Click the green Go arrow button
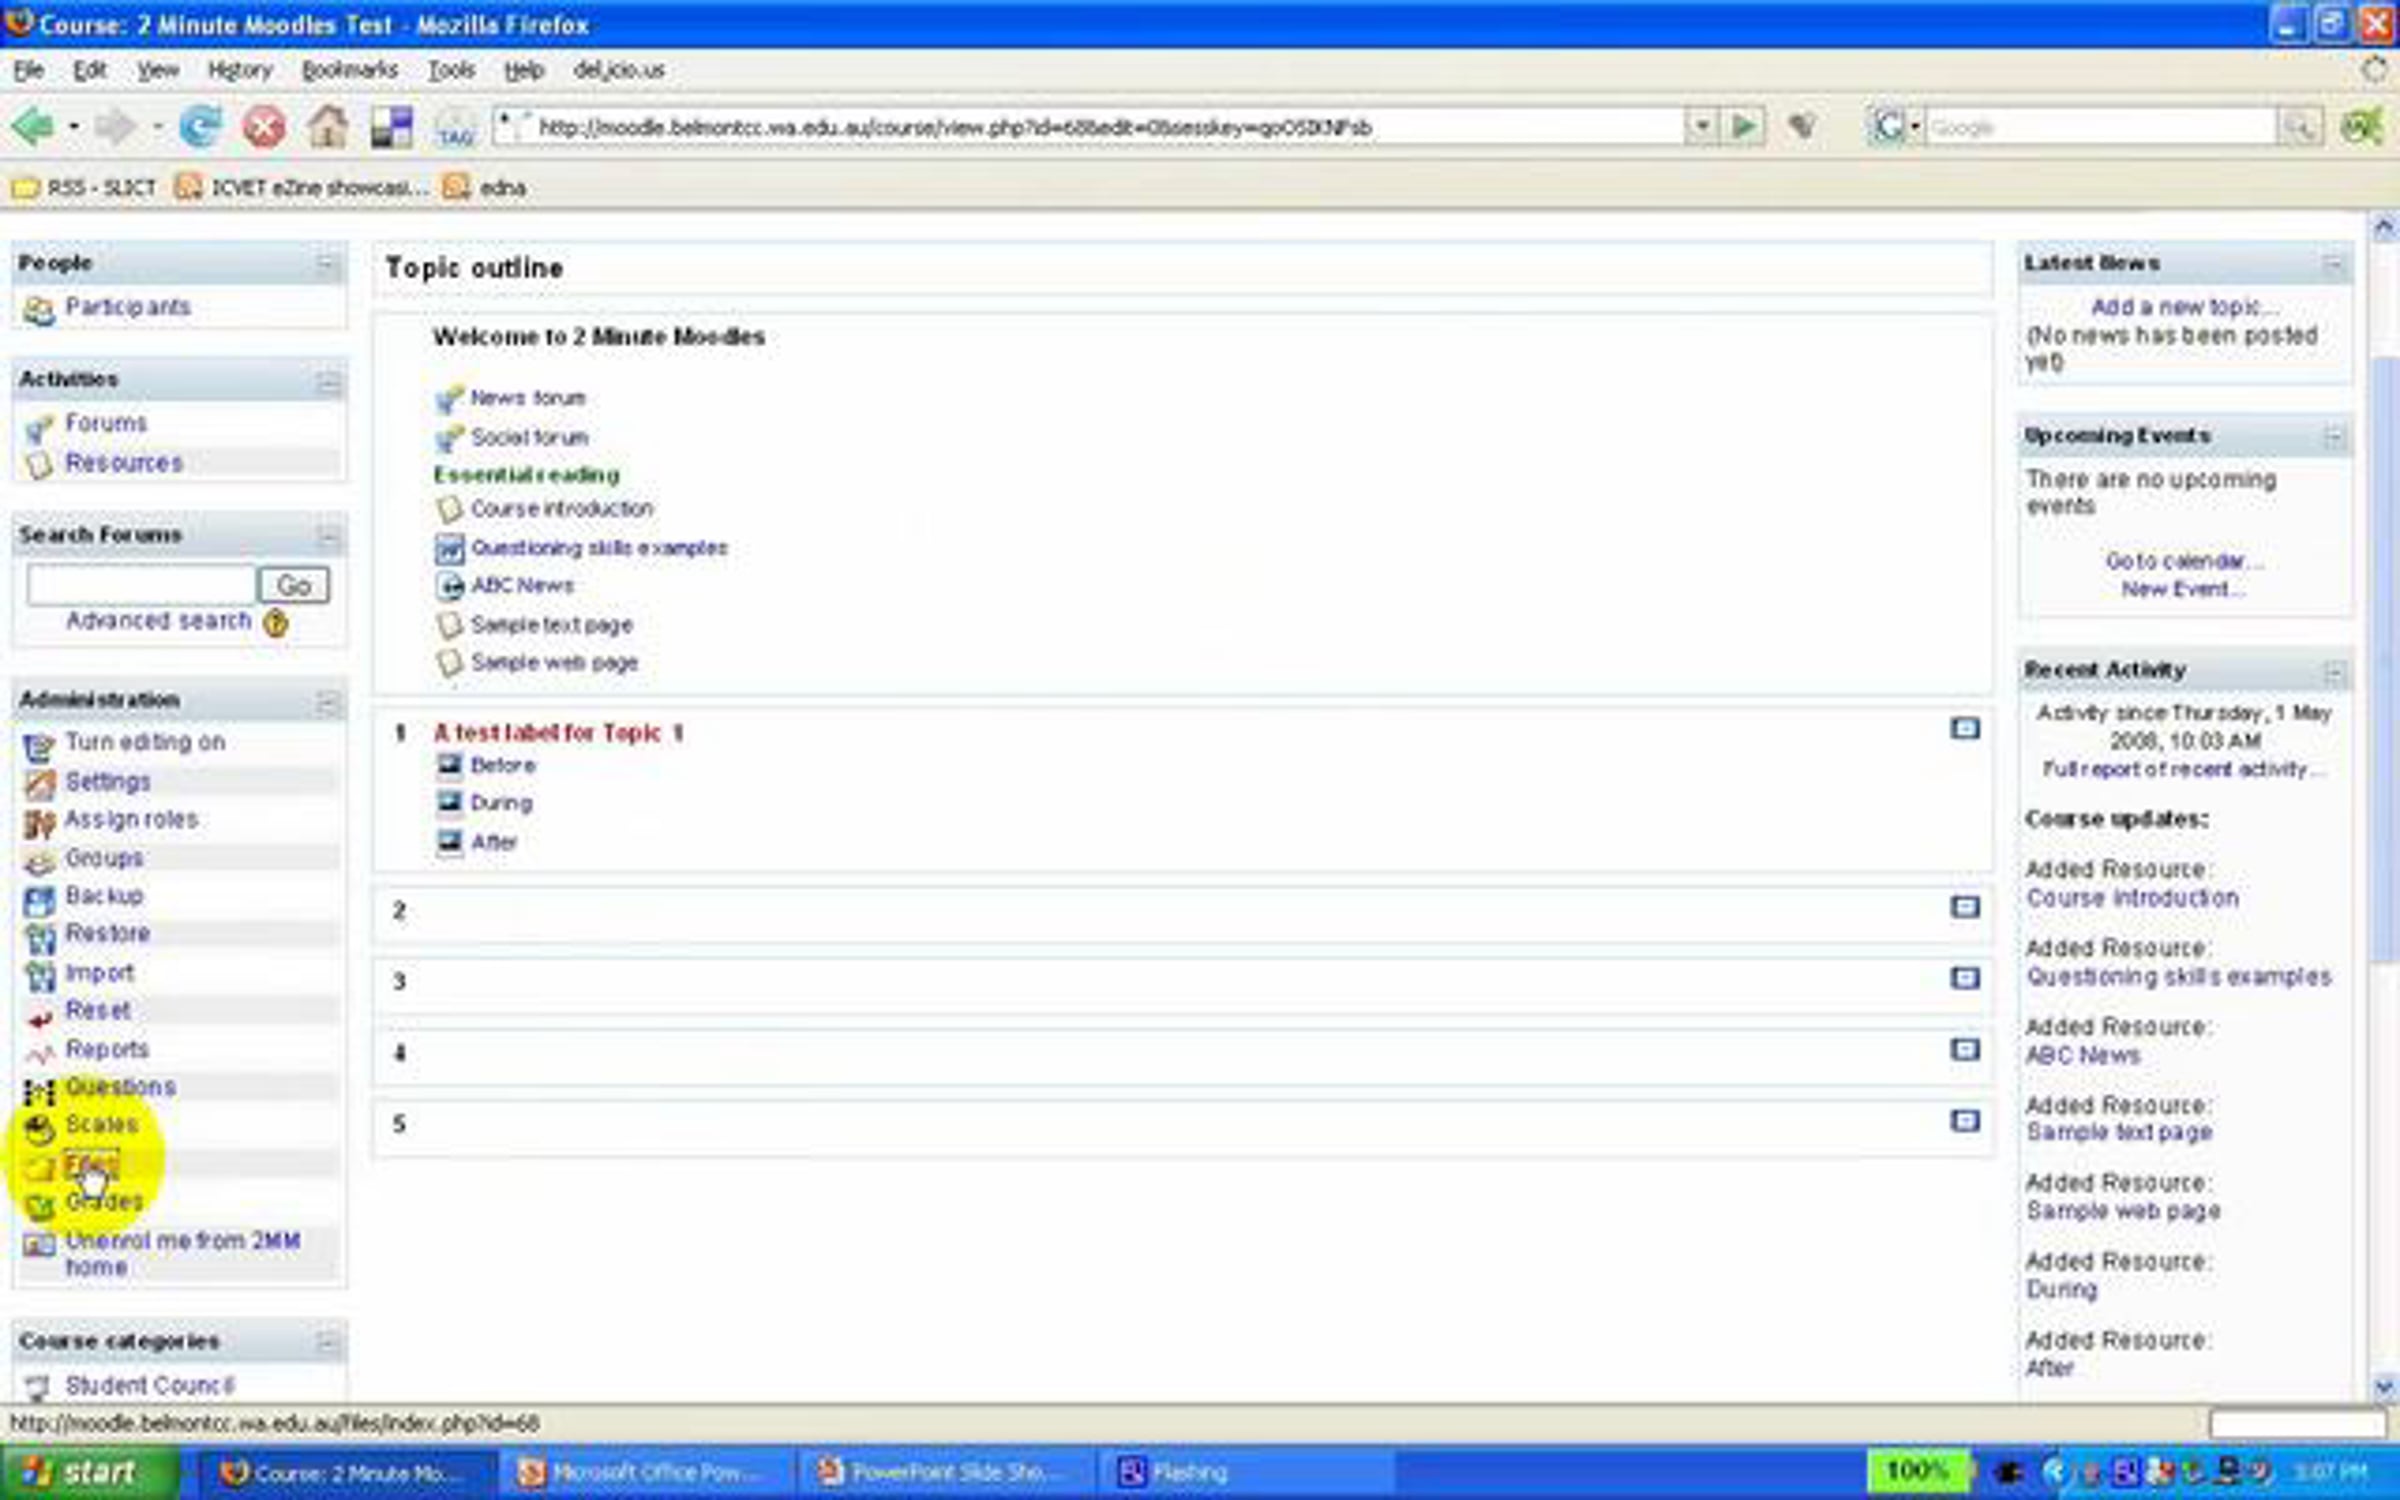2400x1500 pixels. click(1743, 126)
